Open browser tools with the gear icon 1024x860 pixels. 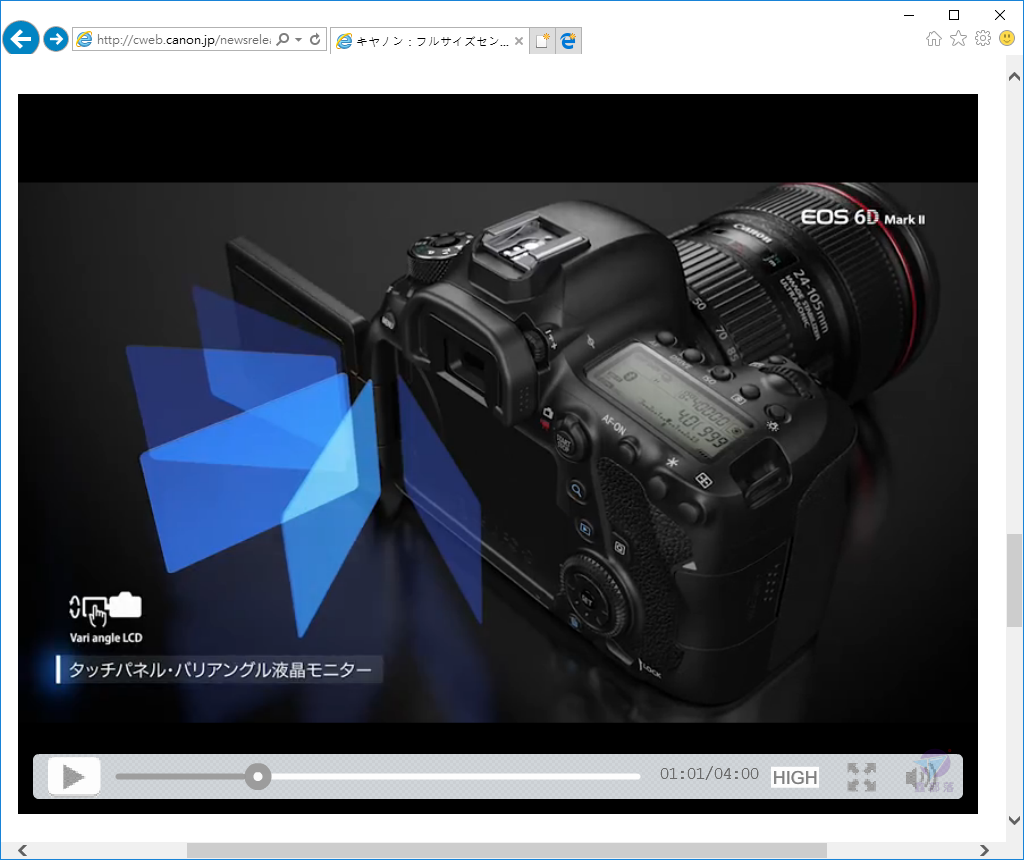(983, 39)
